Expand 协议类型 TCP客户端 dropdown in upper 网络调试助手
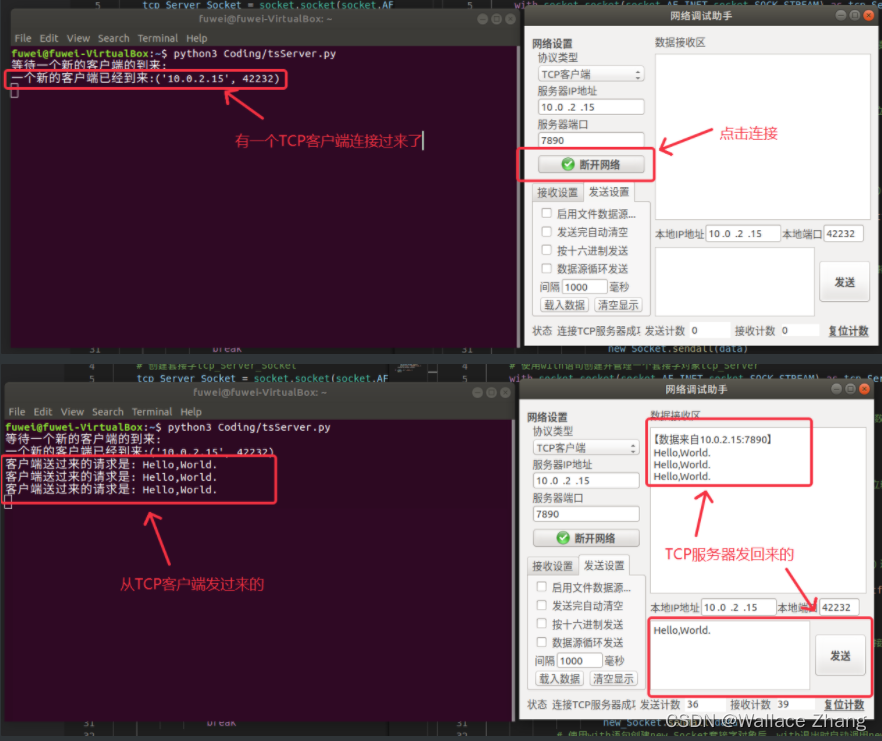 point(591,74)
